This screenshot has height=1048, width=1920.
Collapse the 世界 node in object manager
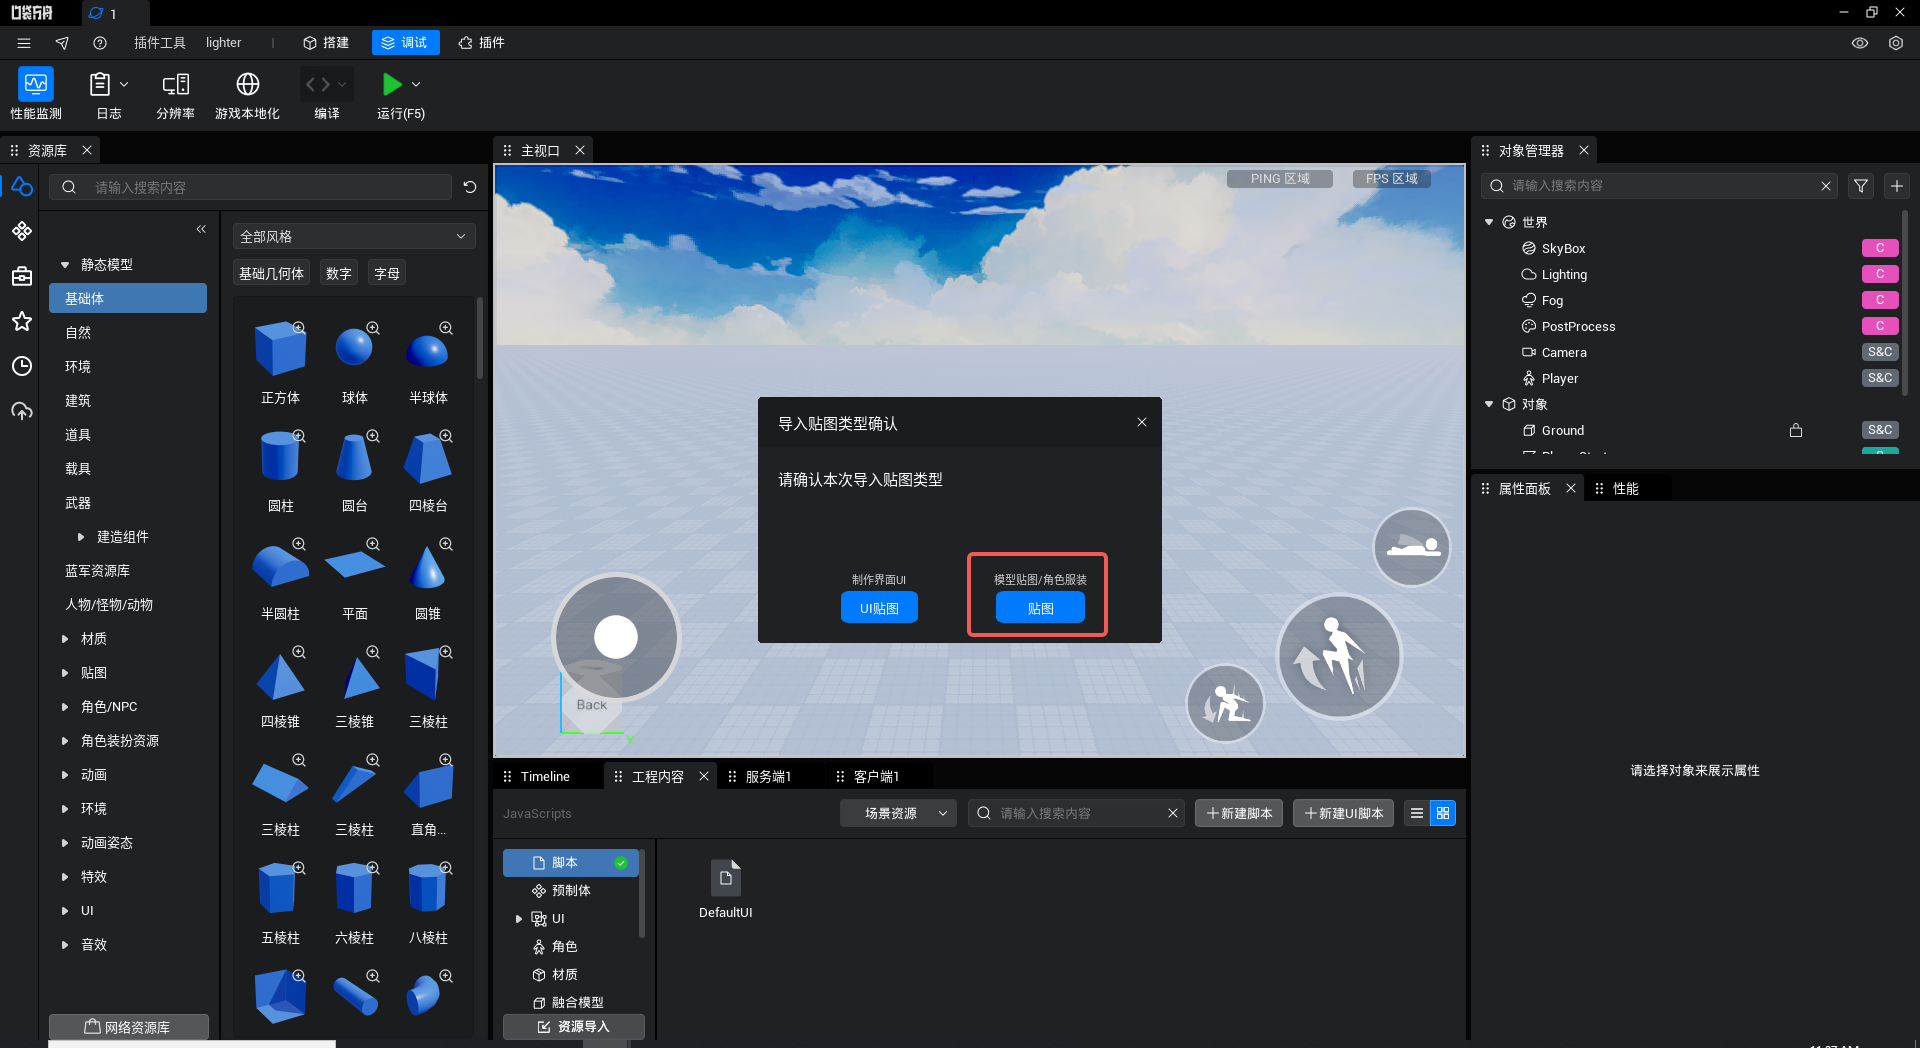point(1489,222)
